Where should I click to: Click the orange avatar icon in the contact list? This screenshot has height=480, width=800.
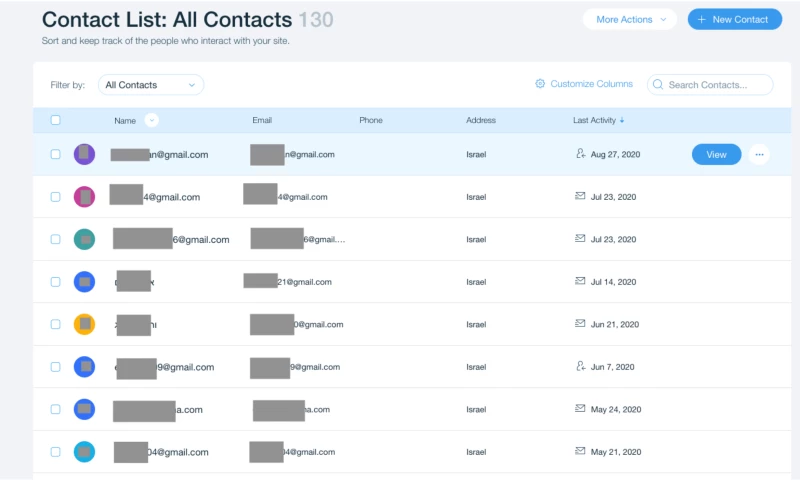pos(85,324)
